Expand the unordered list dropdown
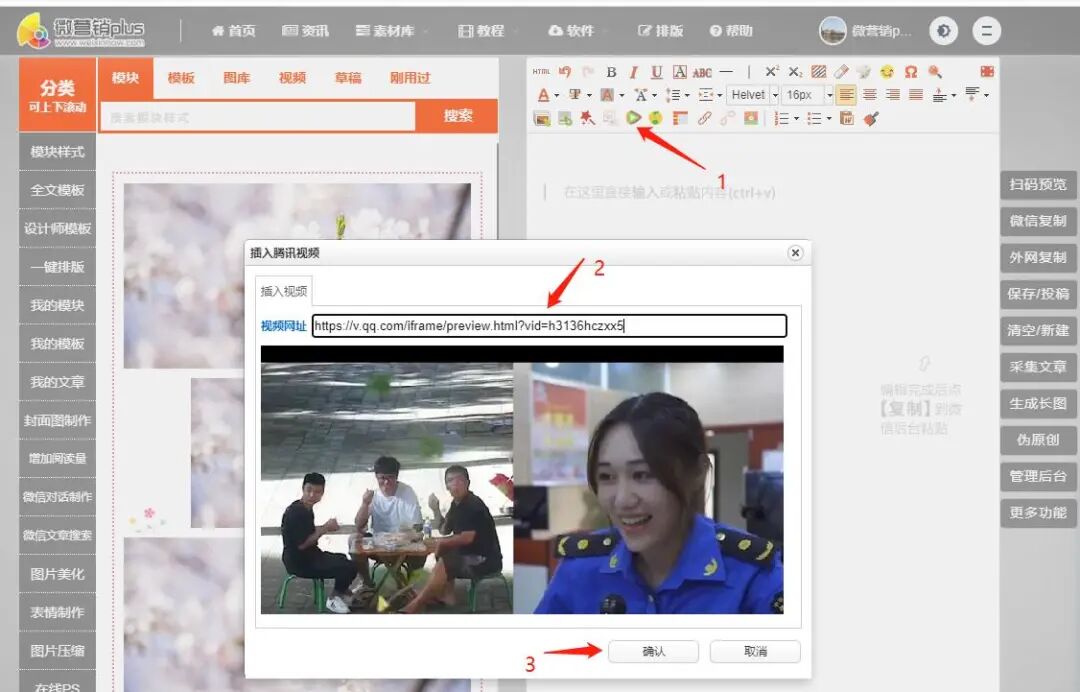Screen dimensions: 1080x692 829,119
